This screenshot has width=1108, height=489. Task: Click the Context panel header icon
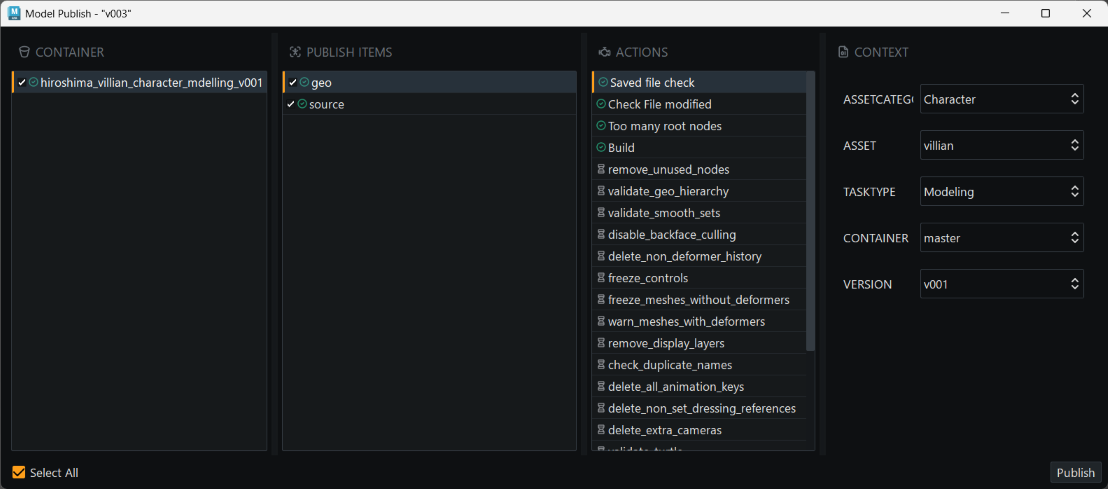[x=842, y=52]
